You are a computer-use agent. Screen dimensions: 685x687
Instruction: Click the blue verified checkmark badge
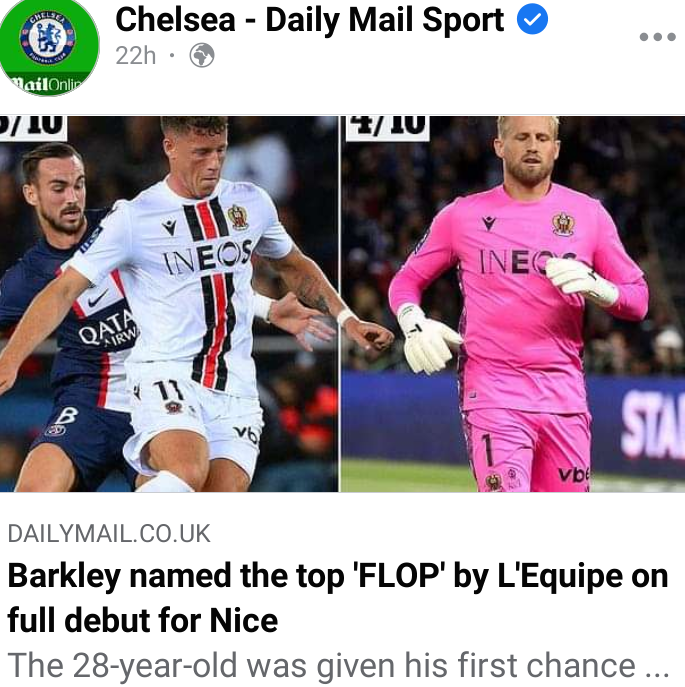pos(532,20)
